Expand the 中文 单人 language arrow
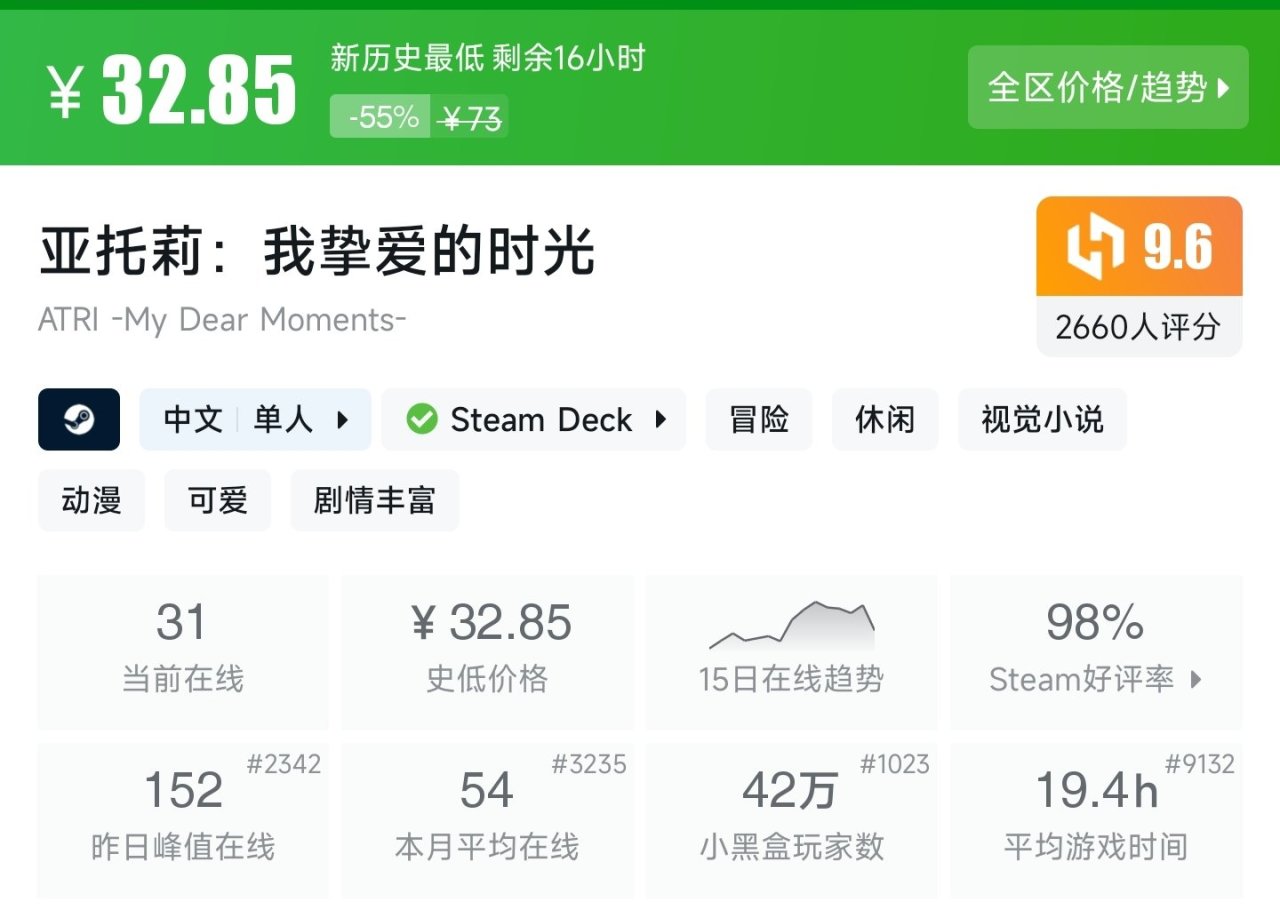Screen dimensions: 1280x910 coord(343,420)
